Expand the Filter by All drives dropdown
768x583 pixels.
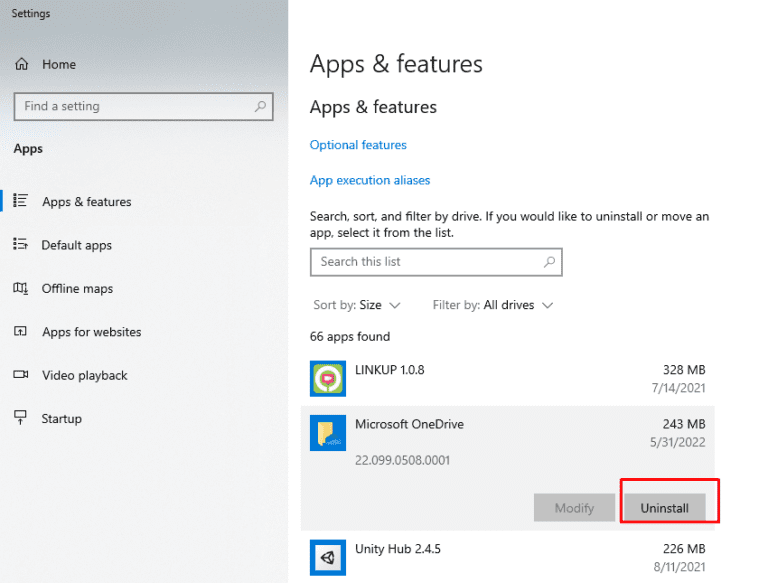click(493, 305)
